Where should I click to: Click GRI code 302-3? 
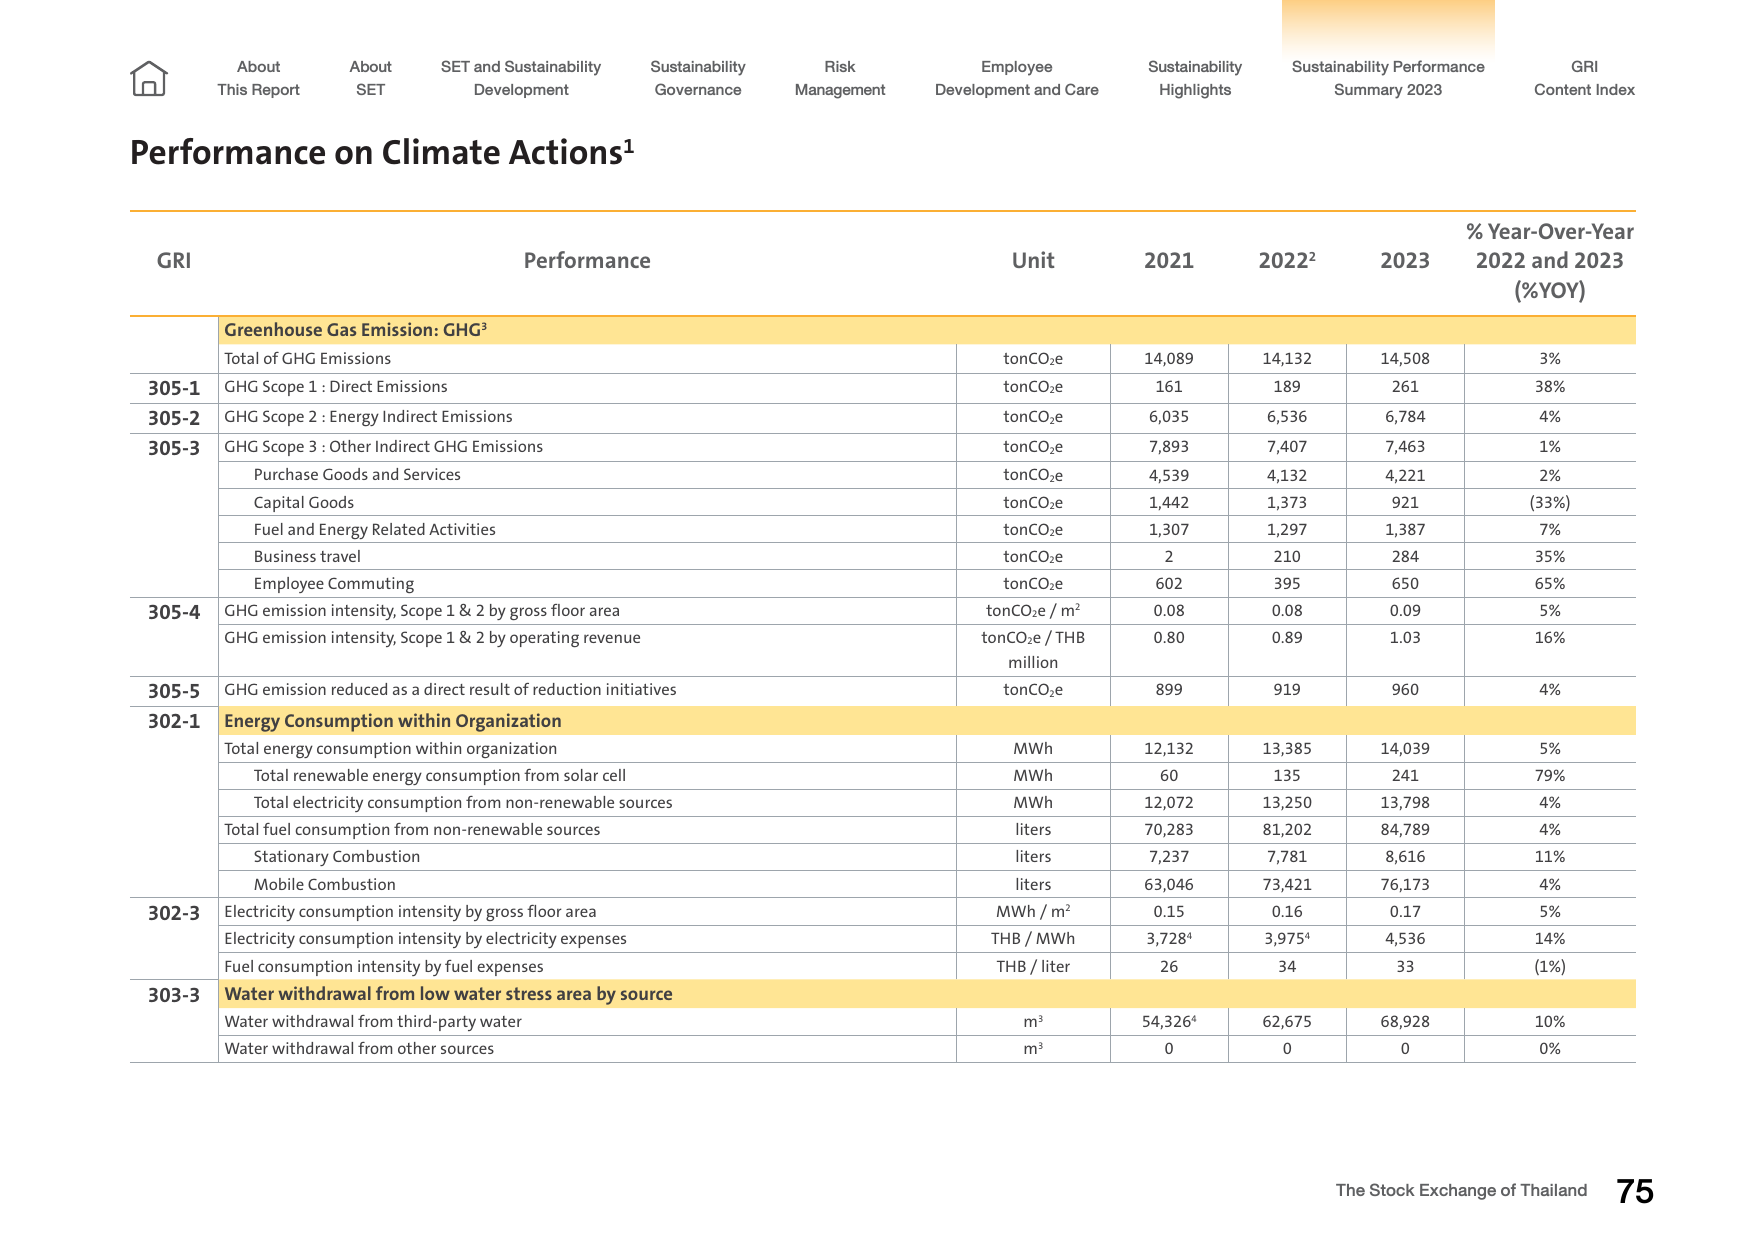[174, 913]
